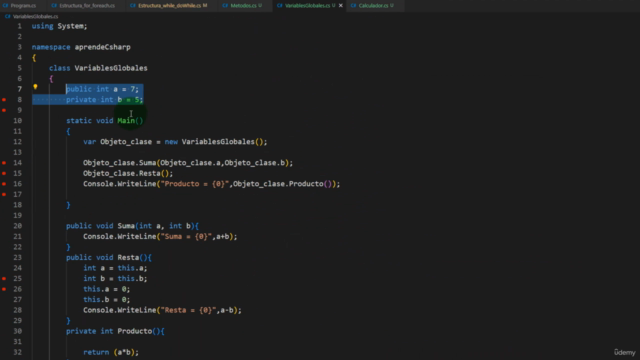640x360 pixels.
Task: Click 'this.b = 0;' on line 27
Action: click(107, 300)
